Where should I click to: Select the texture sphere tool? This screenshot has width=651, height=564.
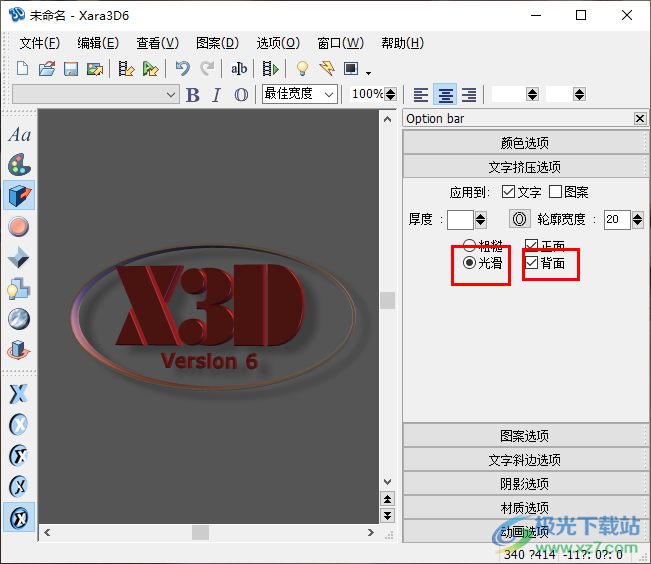click(19, 319)
